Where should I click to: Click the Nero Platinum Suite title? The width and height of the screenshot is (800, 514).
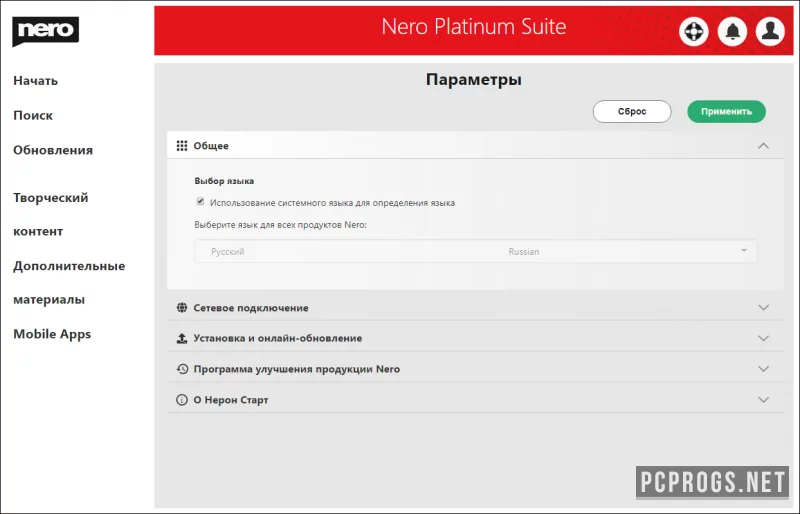click(474, 27)
